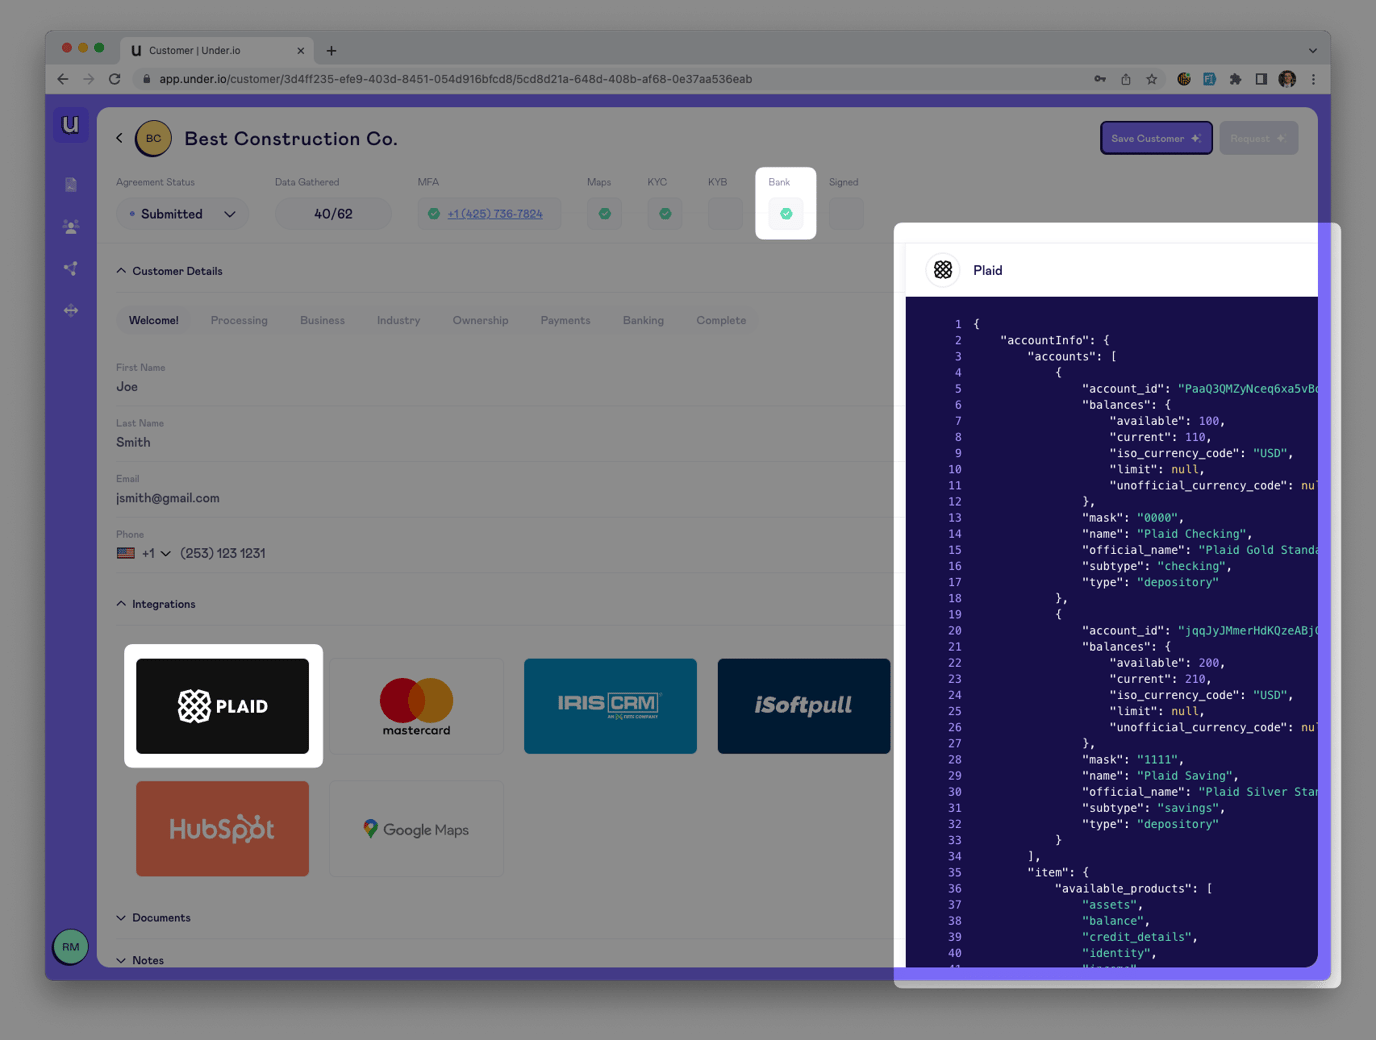Open the Submitted agreement status dropdown
1376x1040 pixels.
pos(183,214)
